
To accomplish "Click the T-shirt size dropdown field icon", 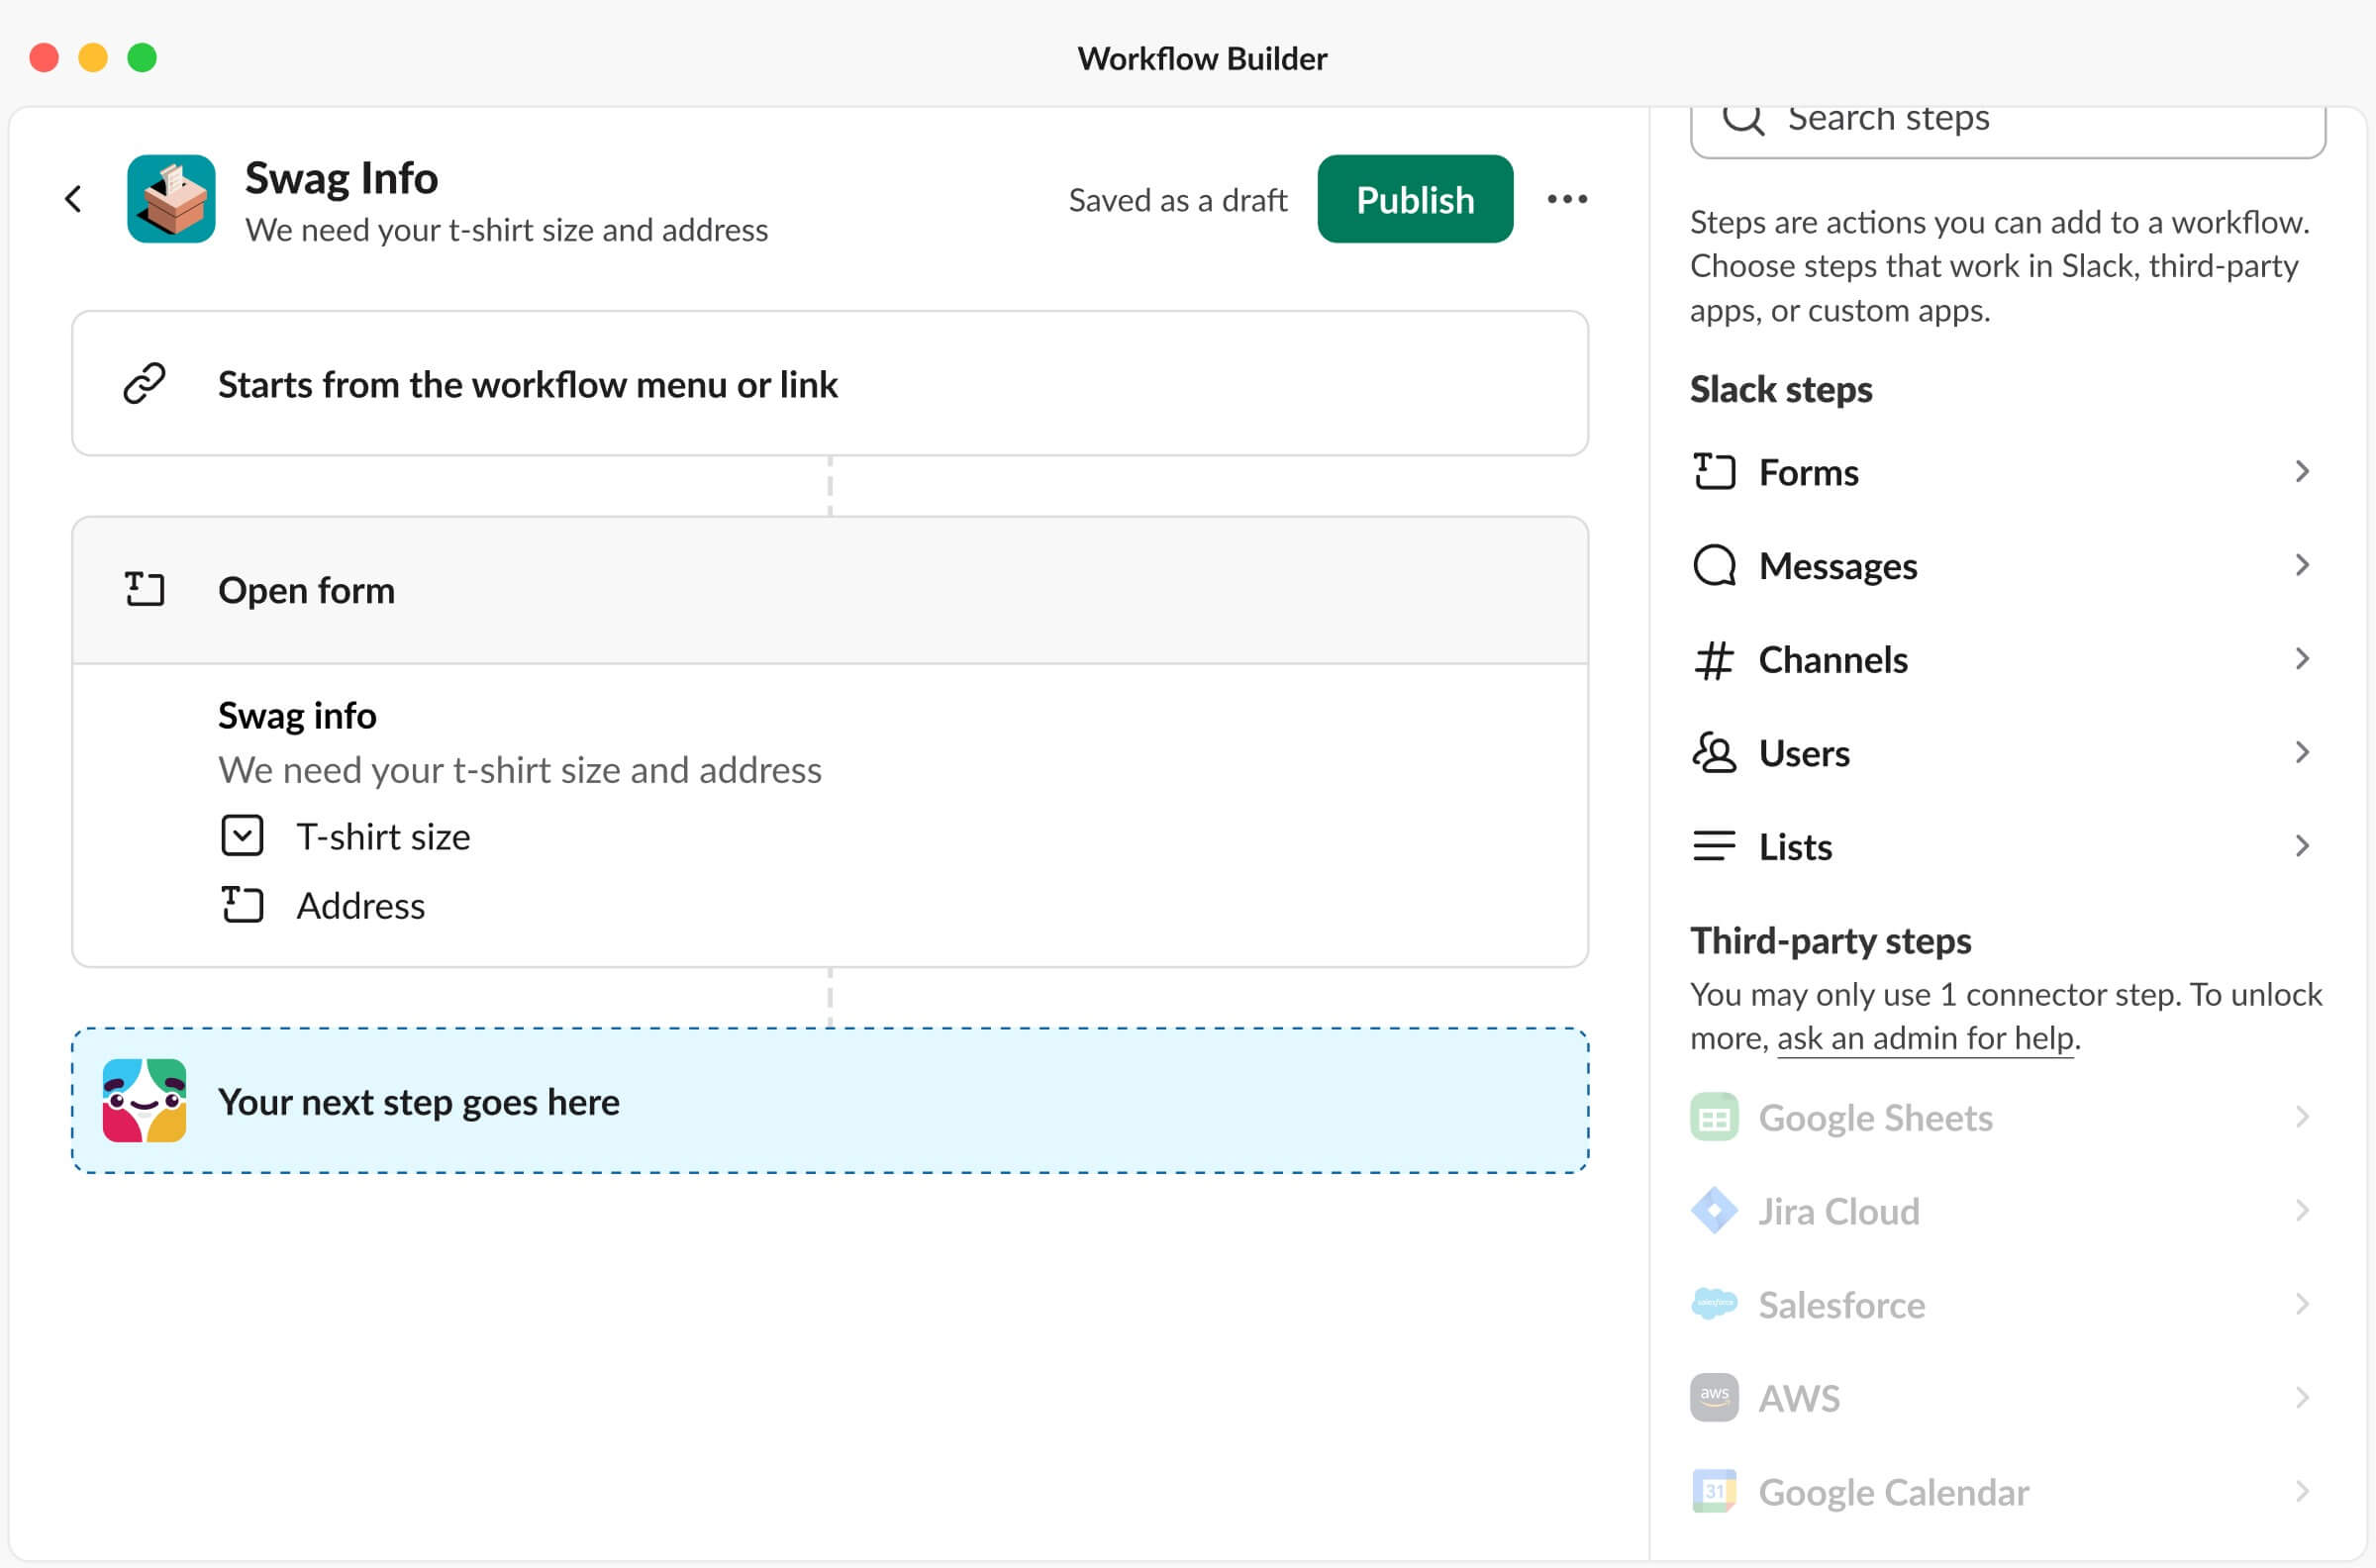I will 242,836.
